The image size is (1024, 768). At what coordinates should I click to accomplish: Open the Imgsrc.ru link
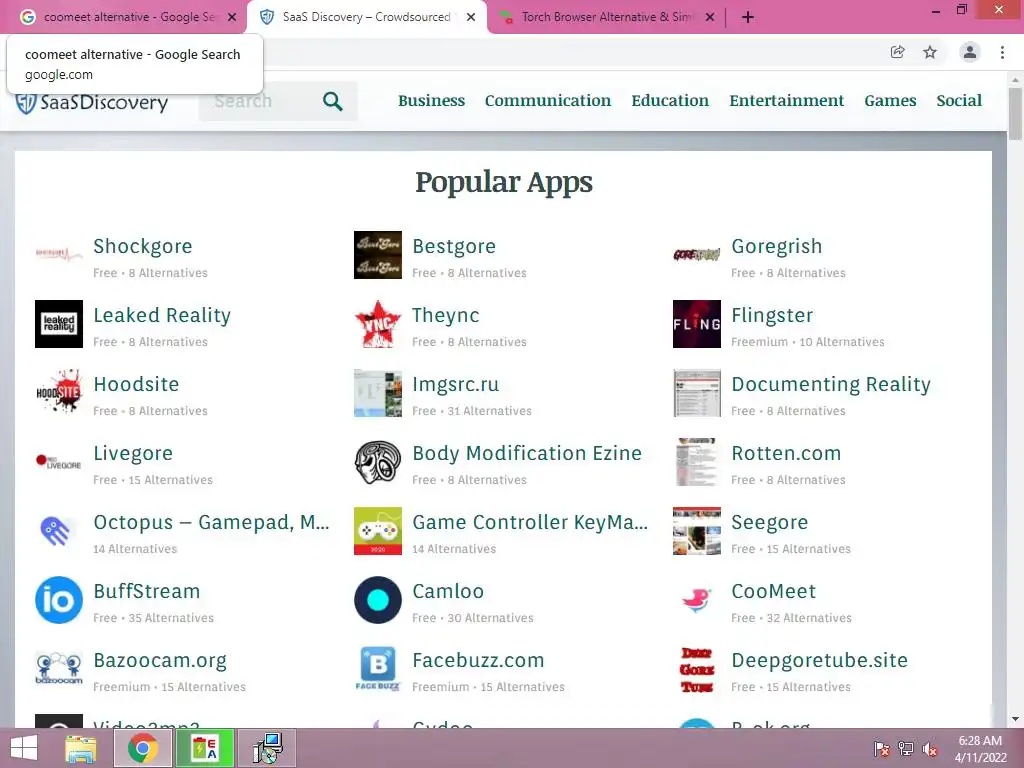[456, 385]
